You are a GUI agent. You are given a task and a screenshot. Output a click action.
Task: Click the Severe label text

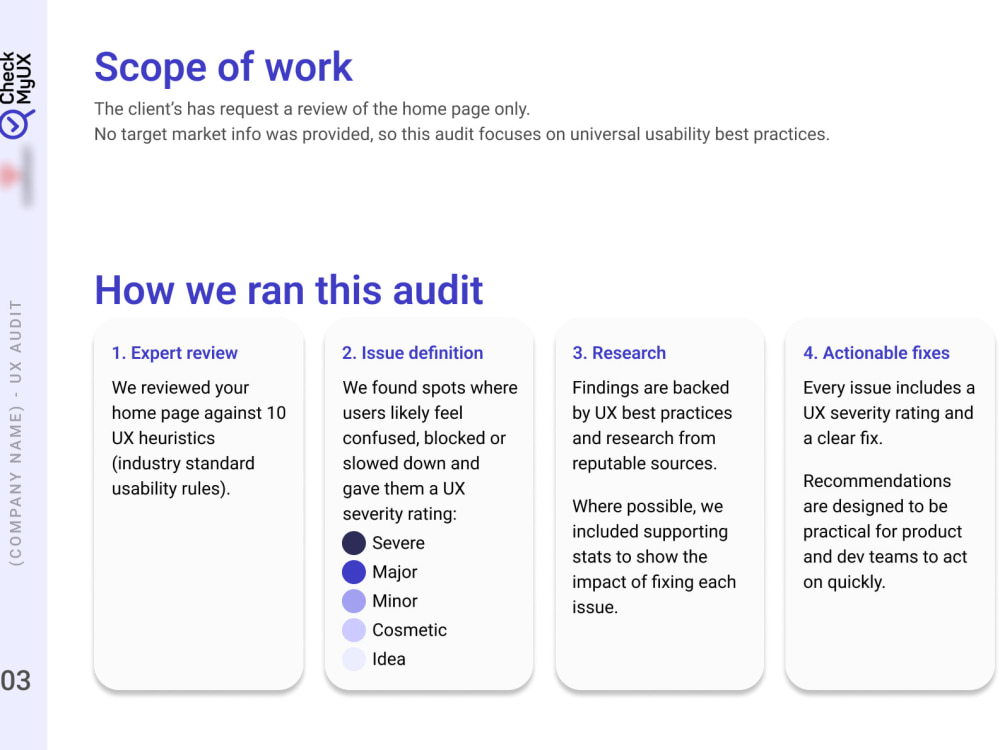399,543
